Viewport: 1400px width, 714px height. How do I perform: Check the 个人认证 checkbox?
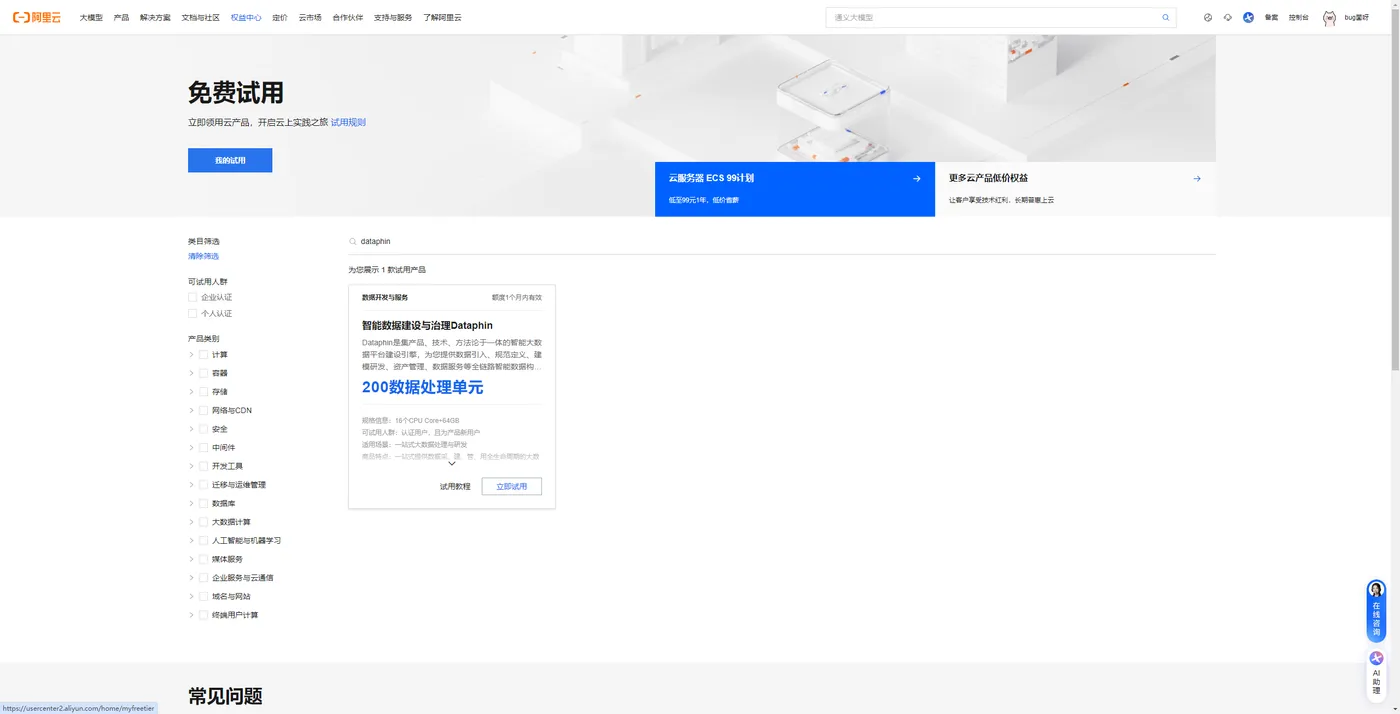(192, 313)
